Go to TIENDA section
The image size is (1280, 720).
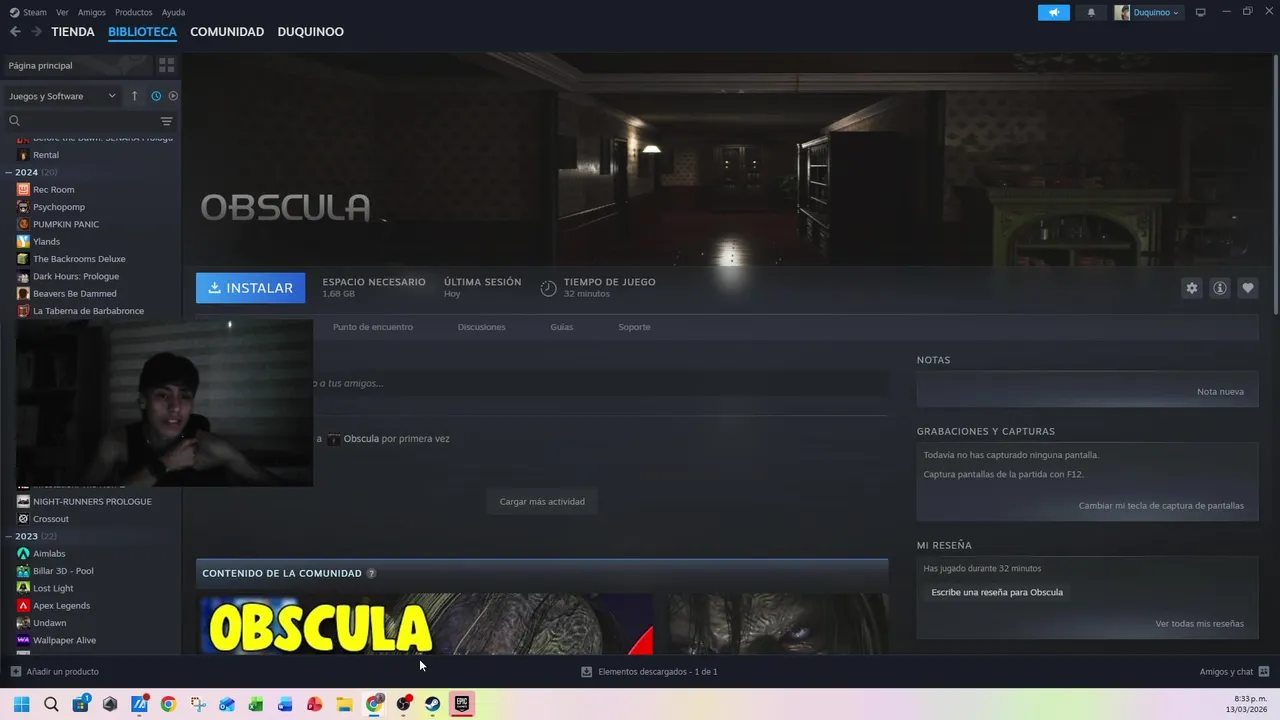(x=73, y=32)
